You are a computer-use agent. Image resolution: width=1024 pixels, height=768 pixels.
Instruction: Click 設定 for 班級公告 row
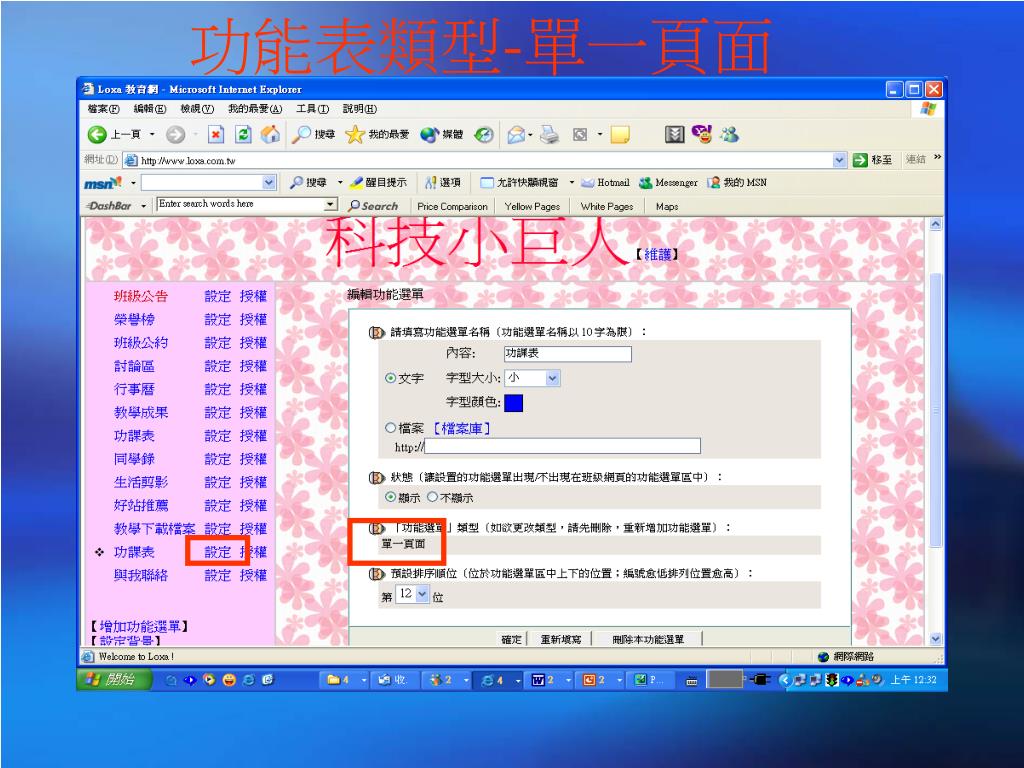[217, 296]
